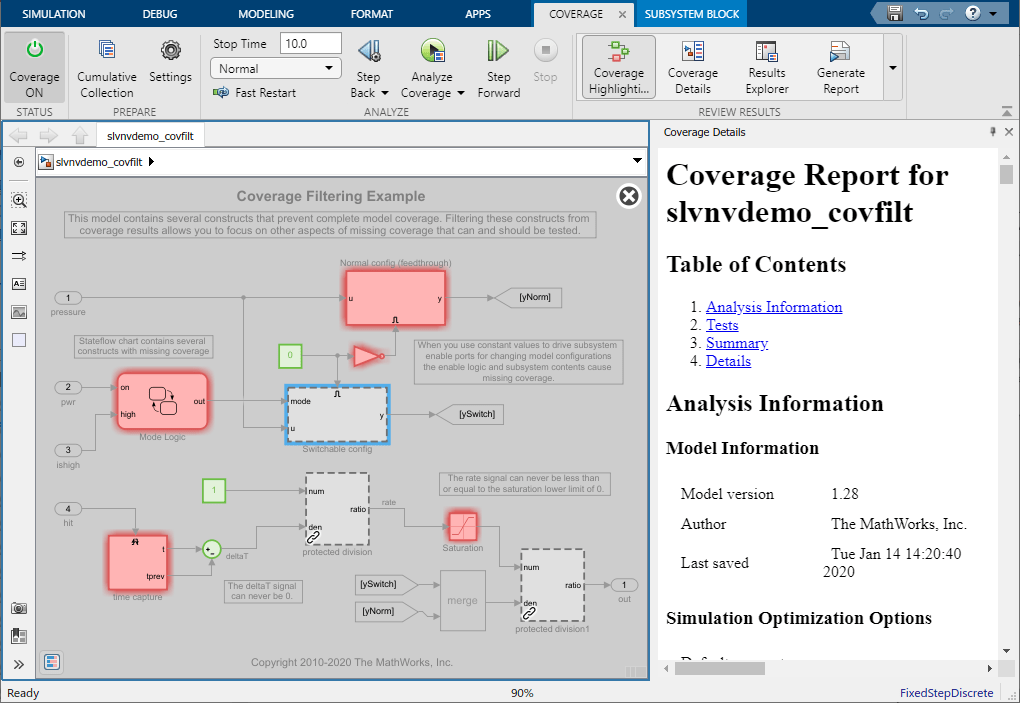Open the Results Explorer

click(766, 67)
